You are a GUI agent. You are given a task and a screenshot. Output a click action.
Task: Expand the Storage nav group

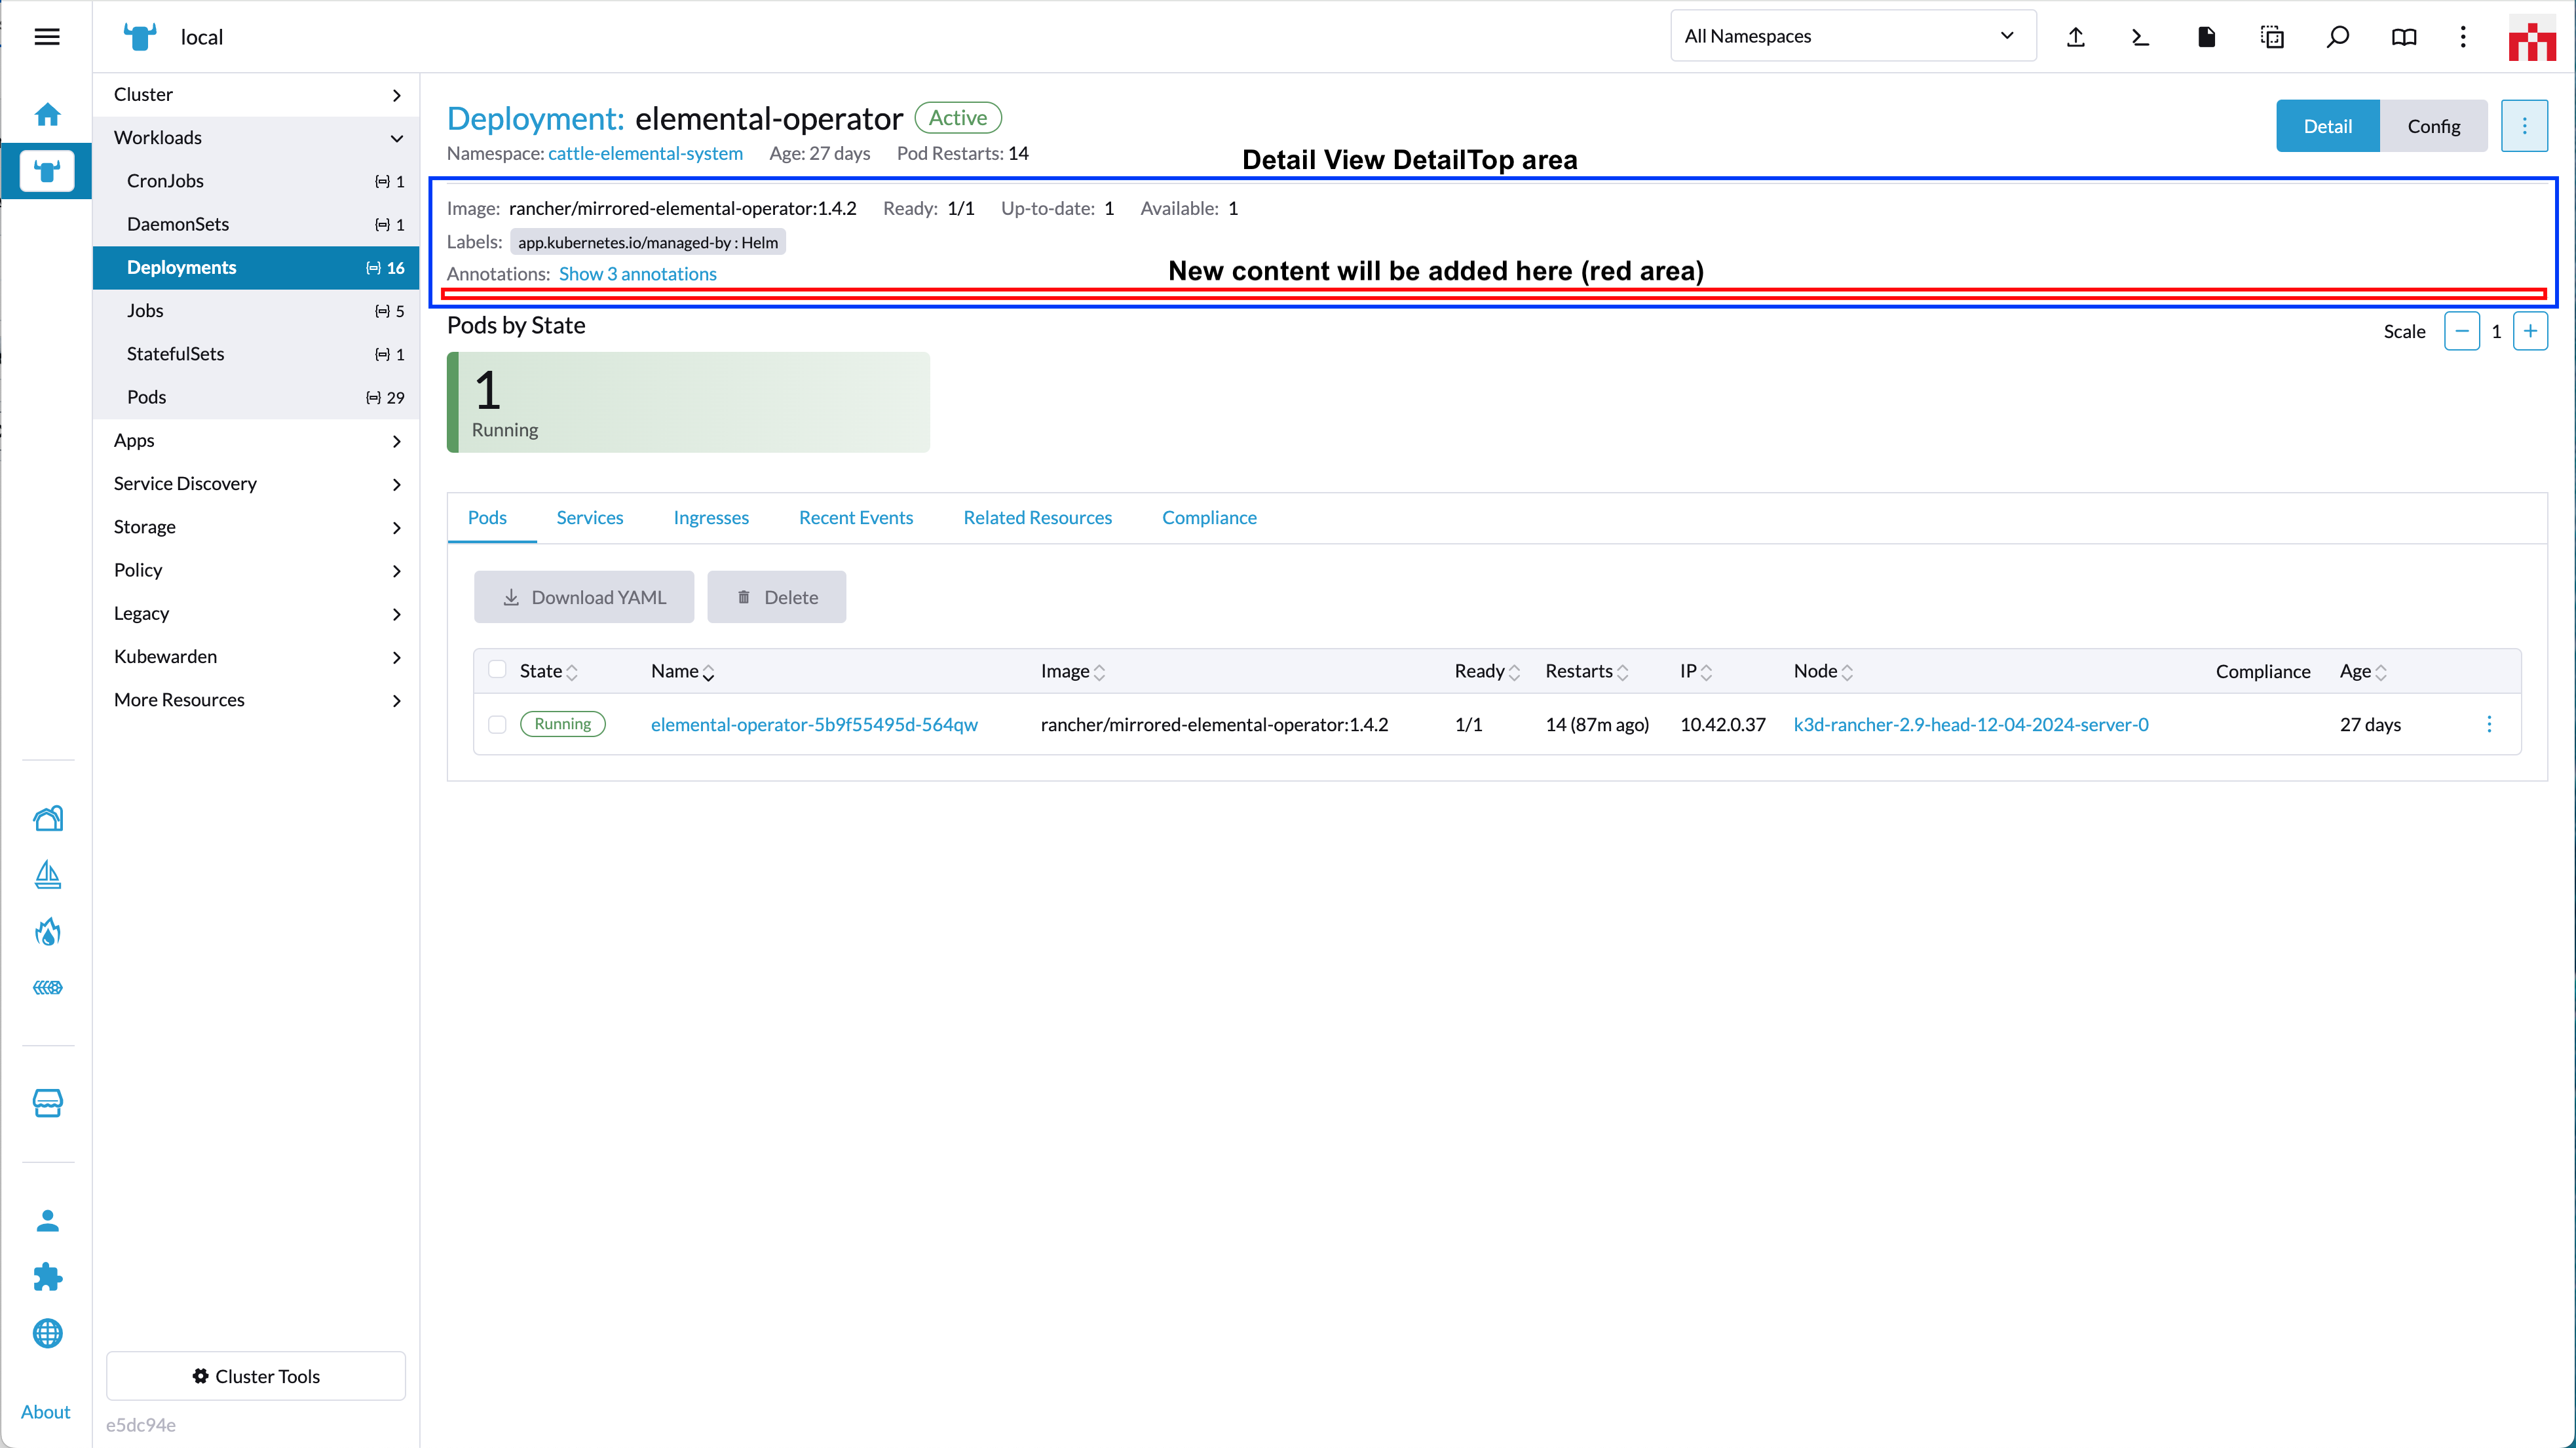click(256, 527)
